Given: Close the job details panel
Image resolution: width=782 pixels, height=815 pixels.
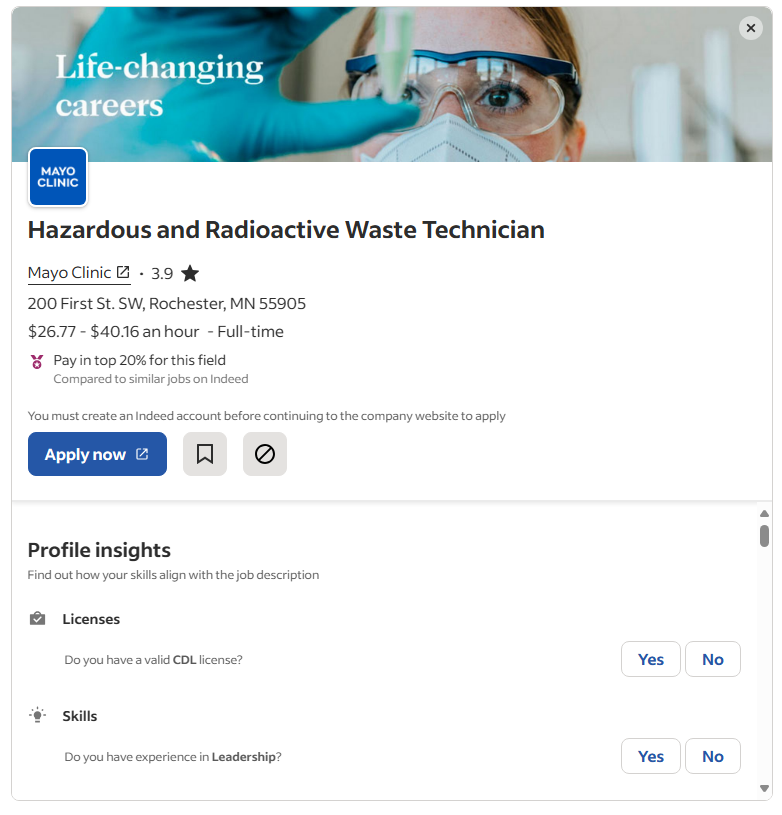Looking at the screenshot, I should 750,28.
